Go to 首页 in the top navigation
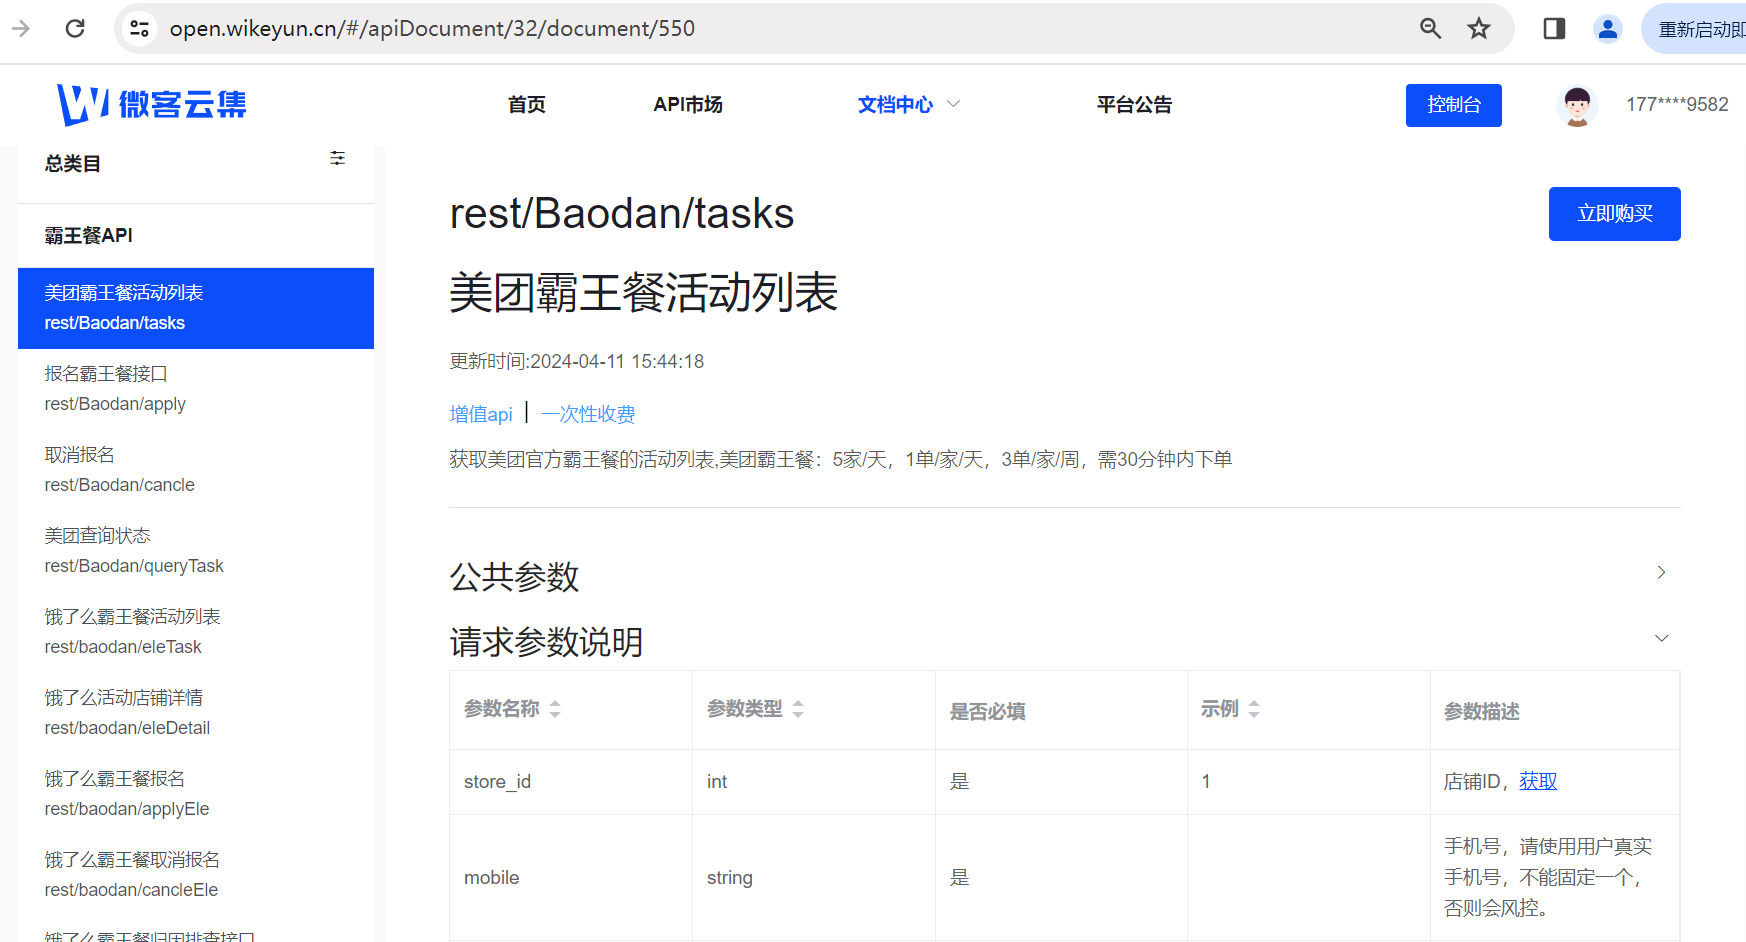This screenshot has height=942, width=1746. (x=527, y=104)
